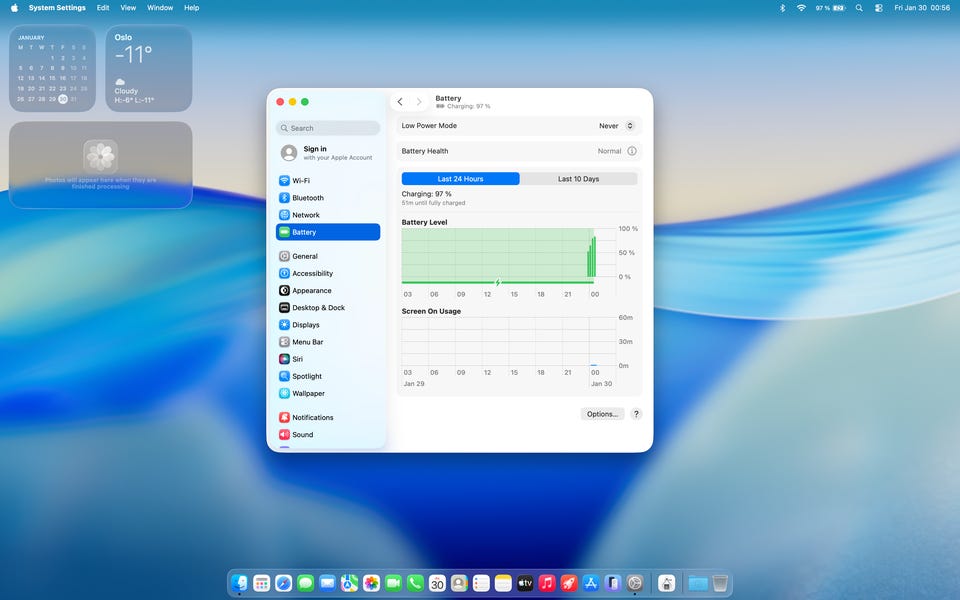960x600 pixels.
Task: Click Sign in with Apple Account
Action: 327,153
